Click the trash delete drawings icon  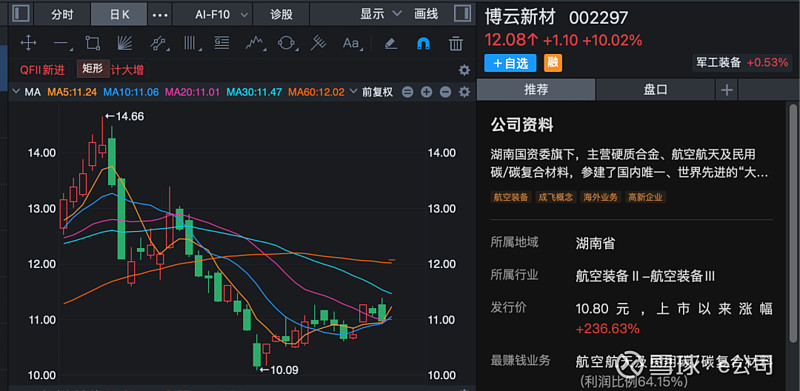click(456, 43)
